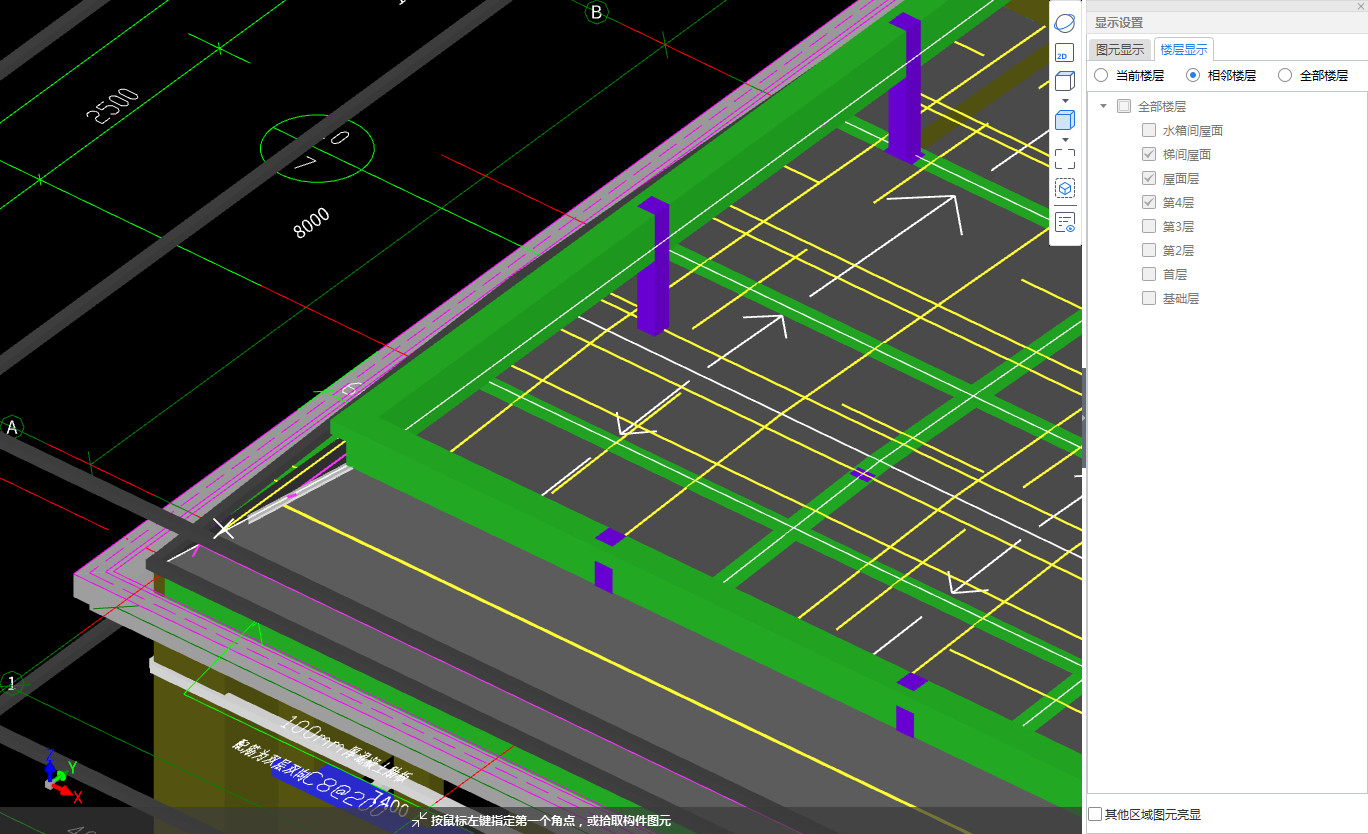
Task: Click the green circled number 7 mark
Action: 317,149
